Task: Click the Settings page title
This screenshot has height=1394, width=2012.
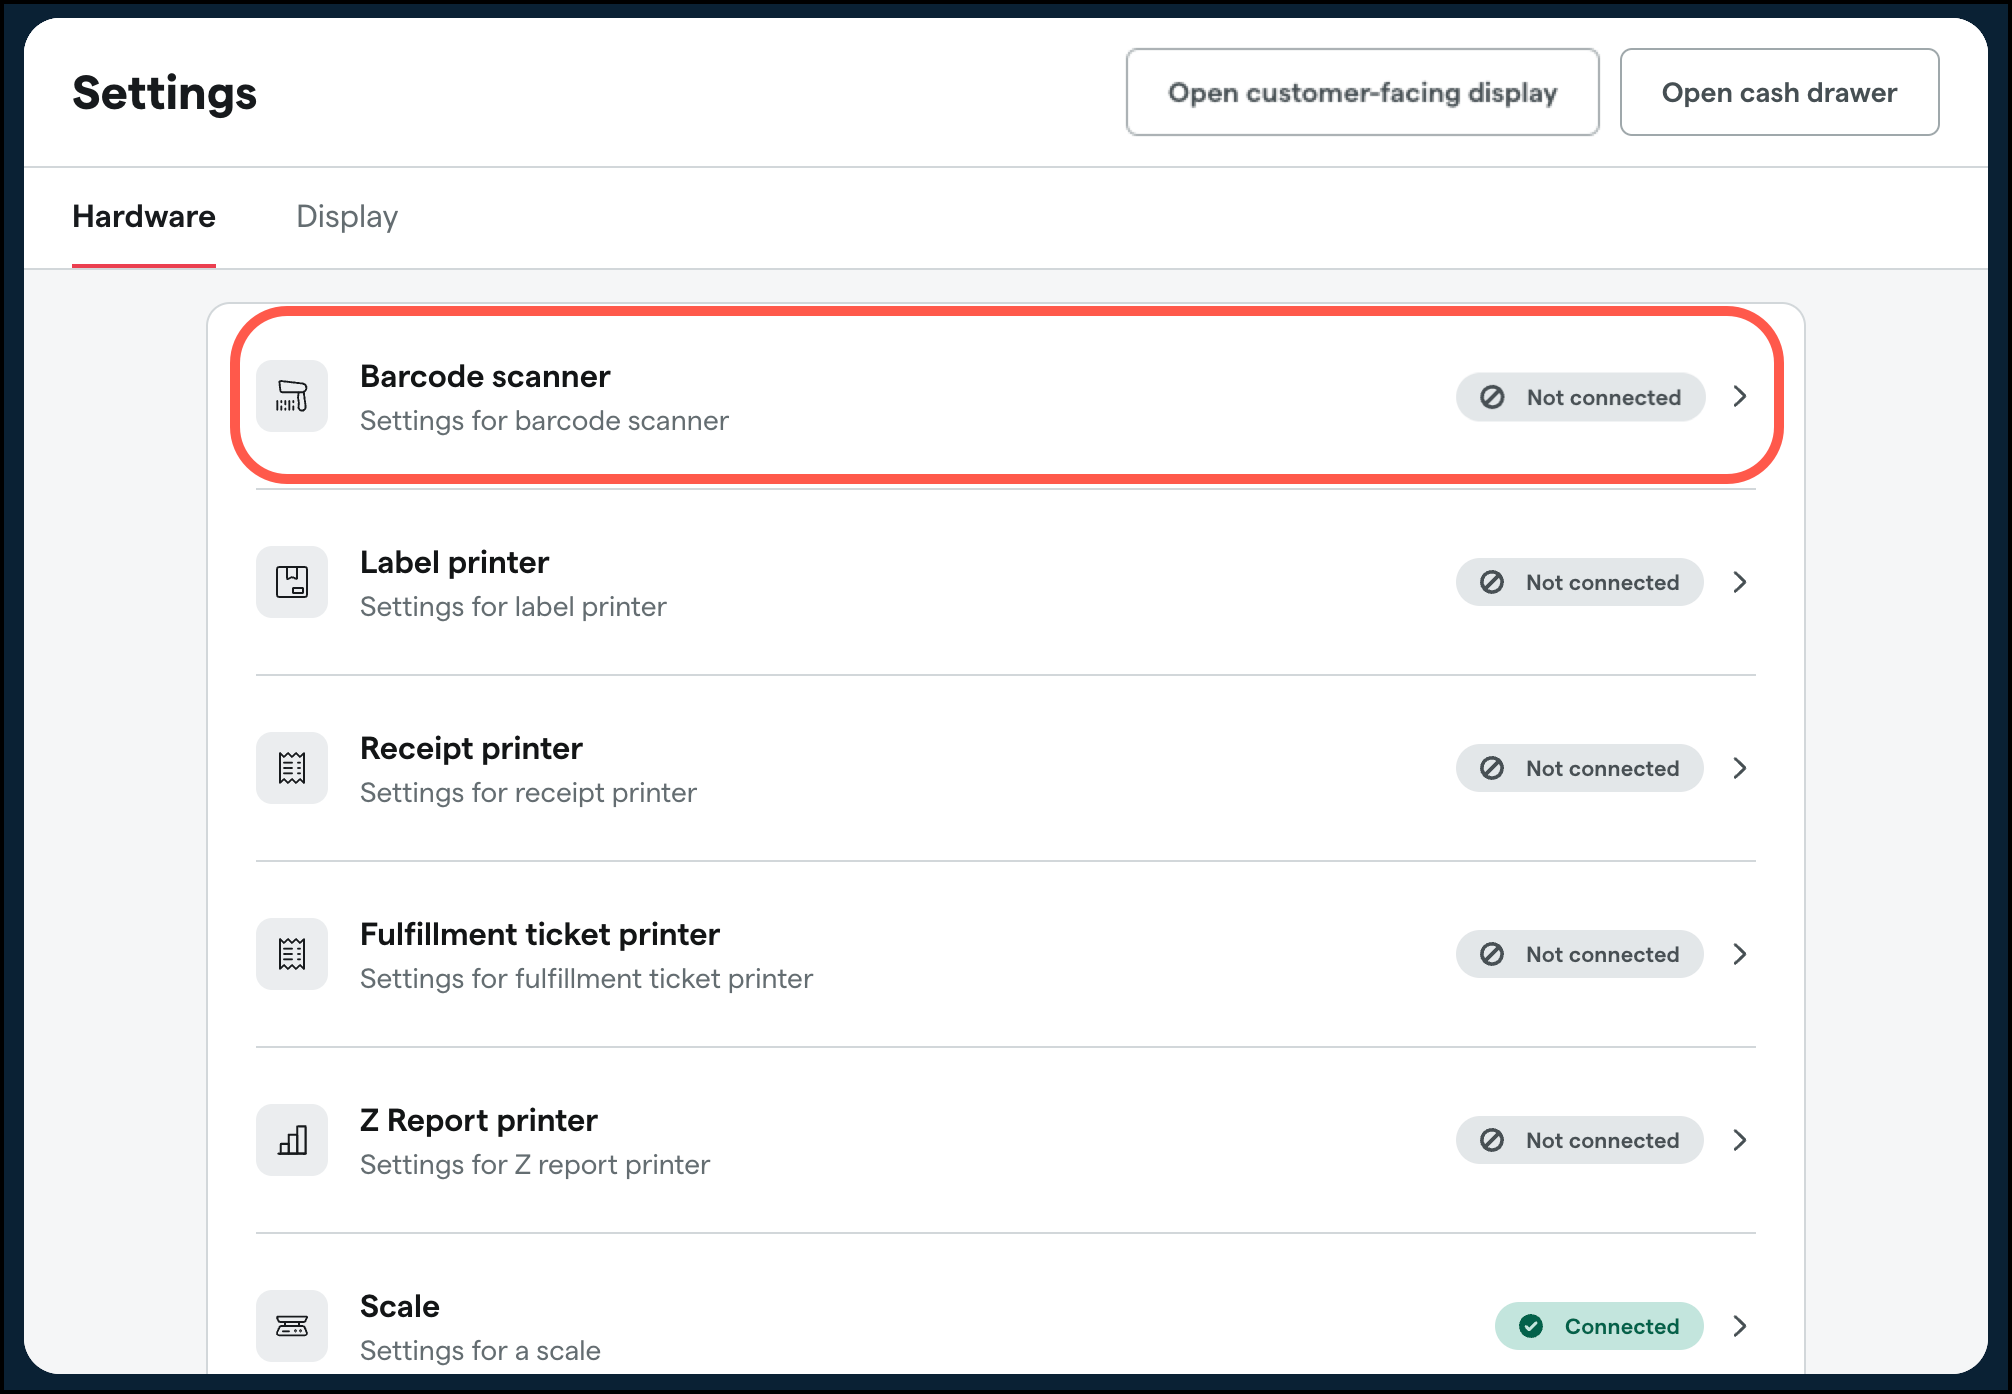Action: pos(164,92)
